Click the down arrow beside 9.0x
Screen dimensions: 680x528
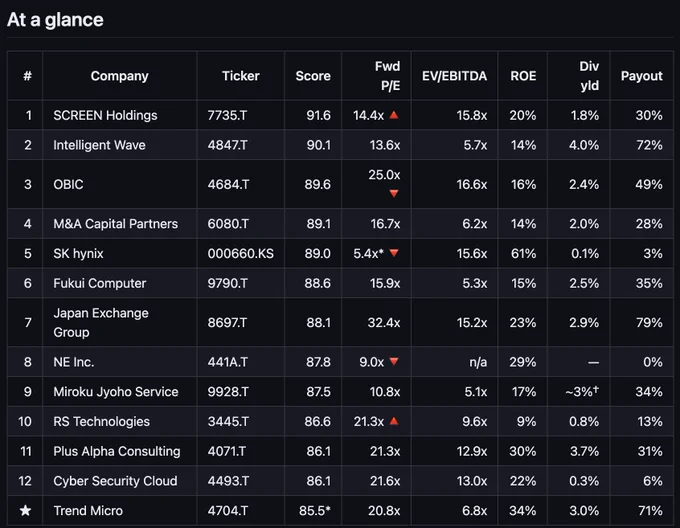tap(394, 361)
